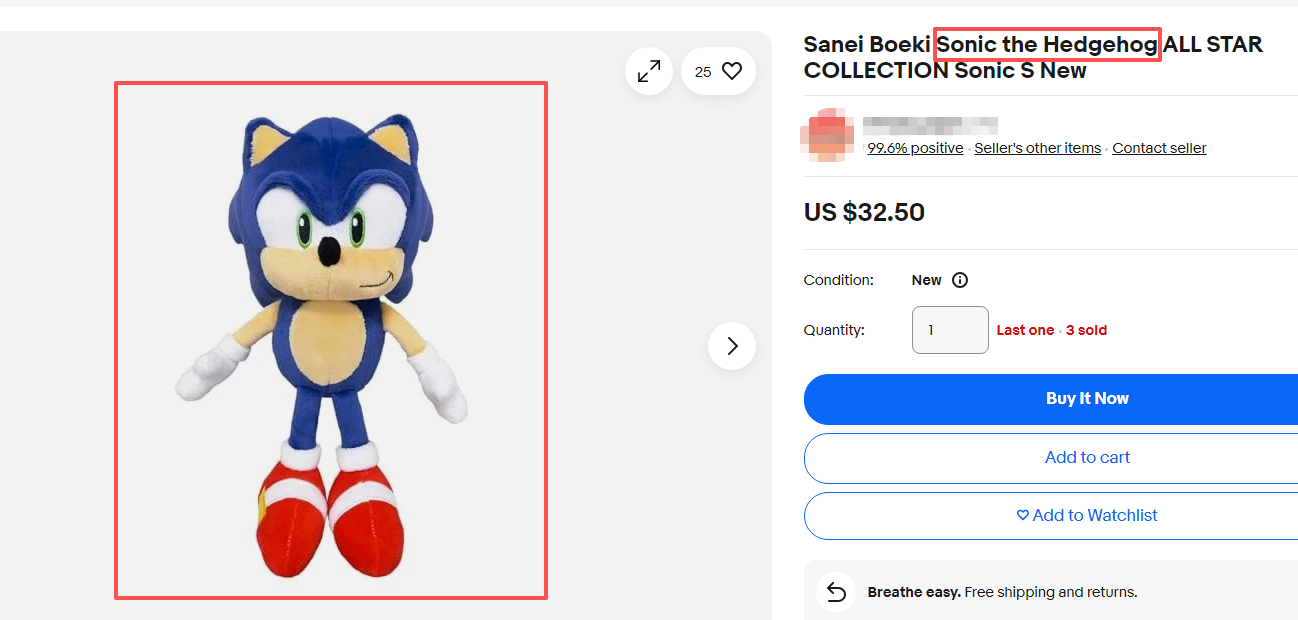Click the Contact seller link
The width and height of the screenshot is (1298, 620).
pos(1159,148)
